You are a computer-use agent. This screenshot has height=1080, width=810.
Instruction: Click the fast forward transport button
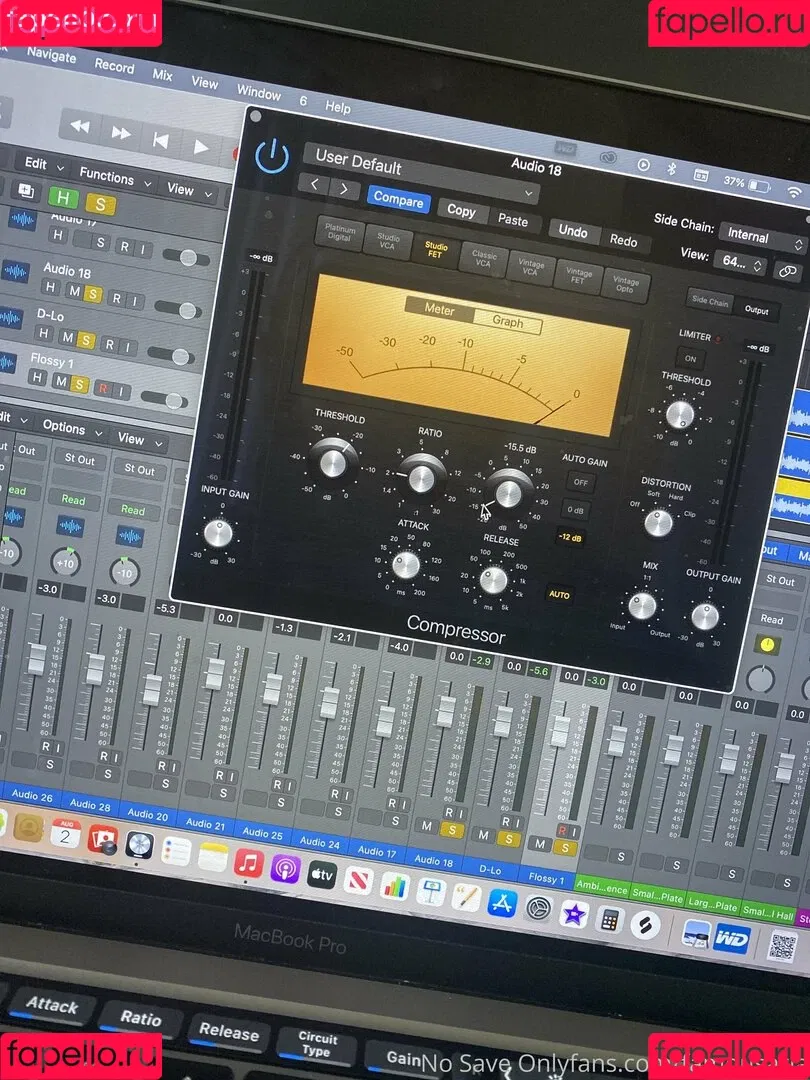point(121,133)
